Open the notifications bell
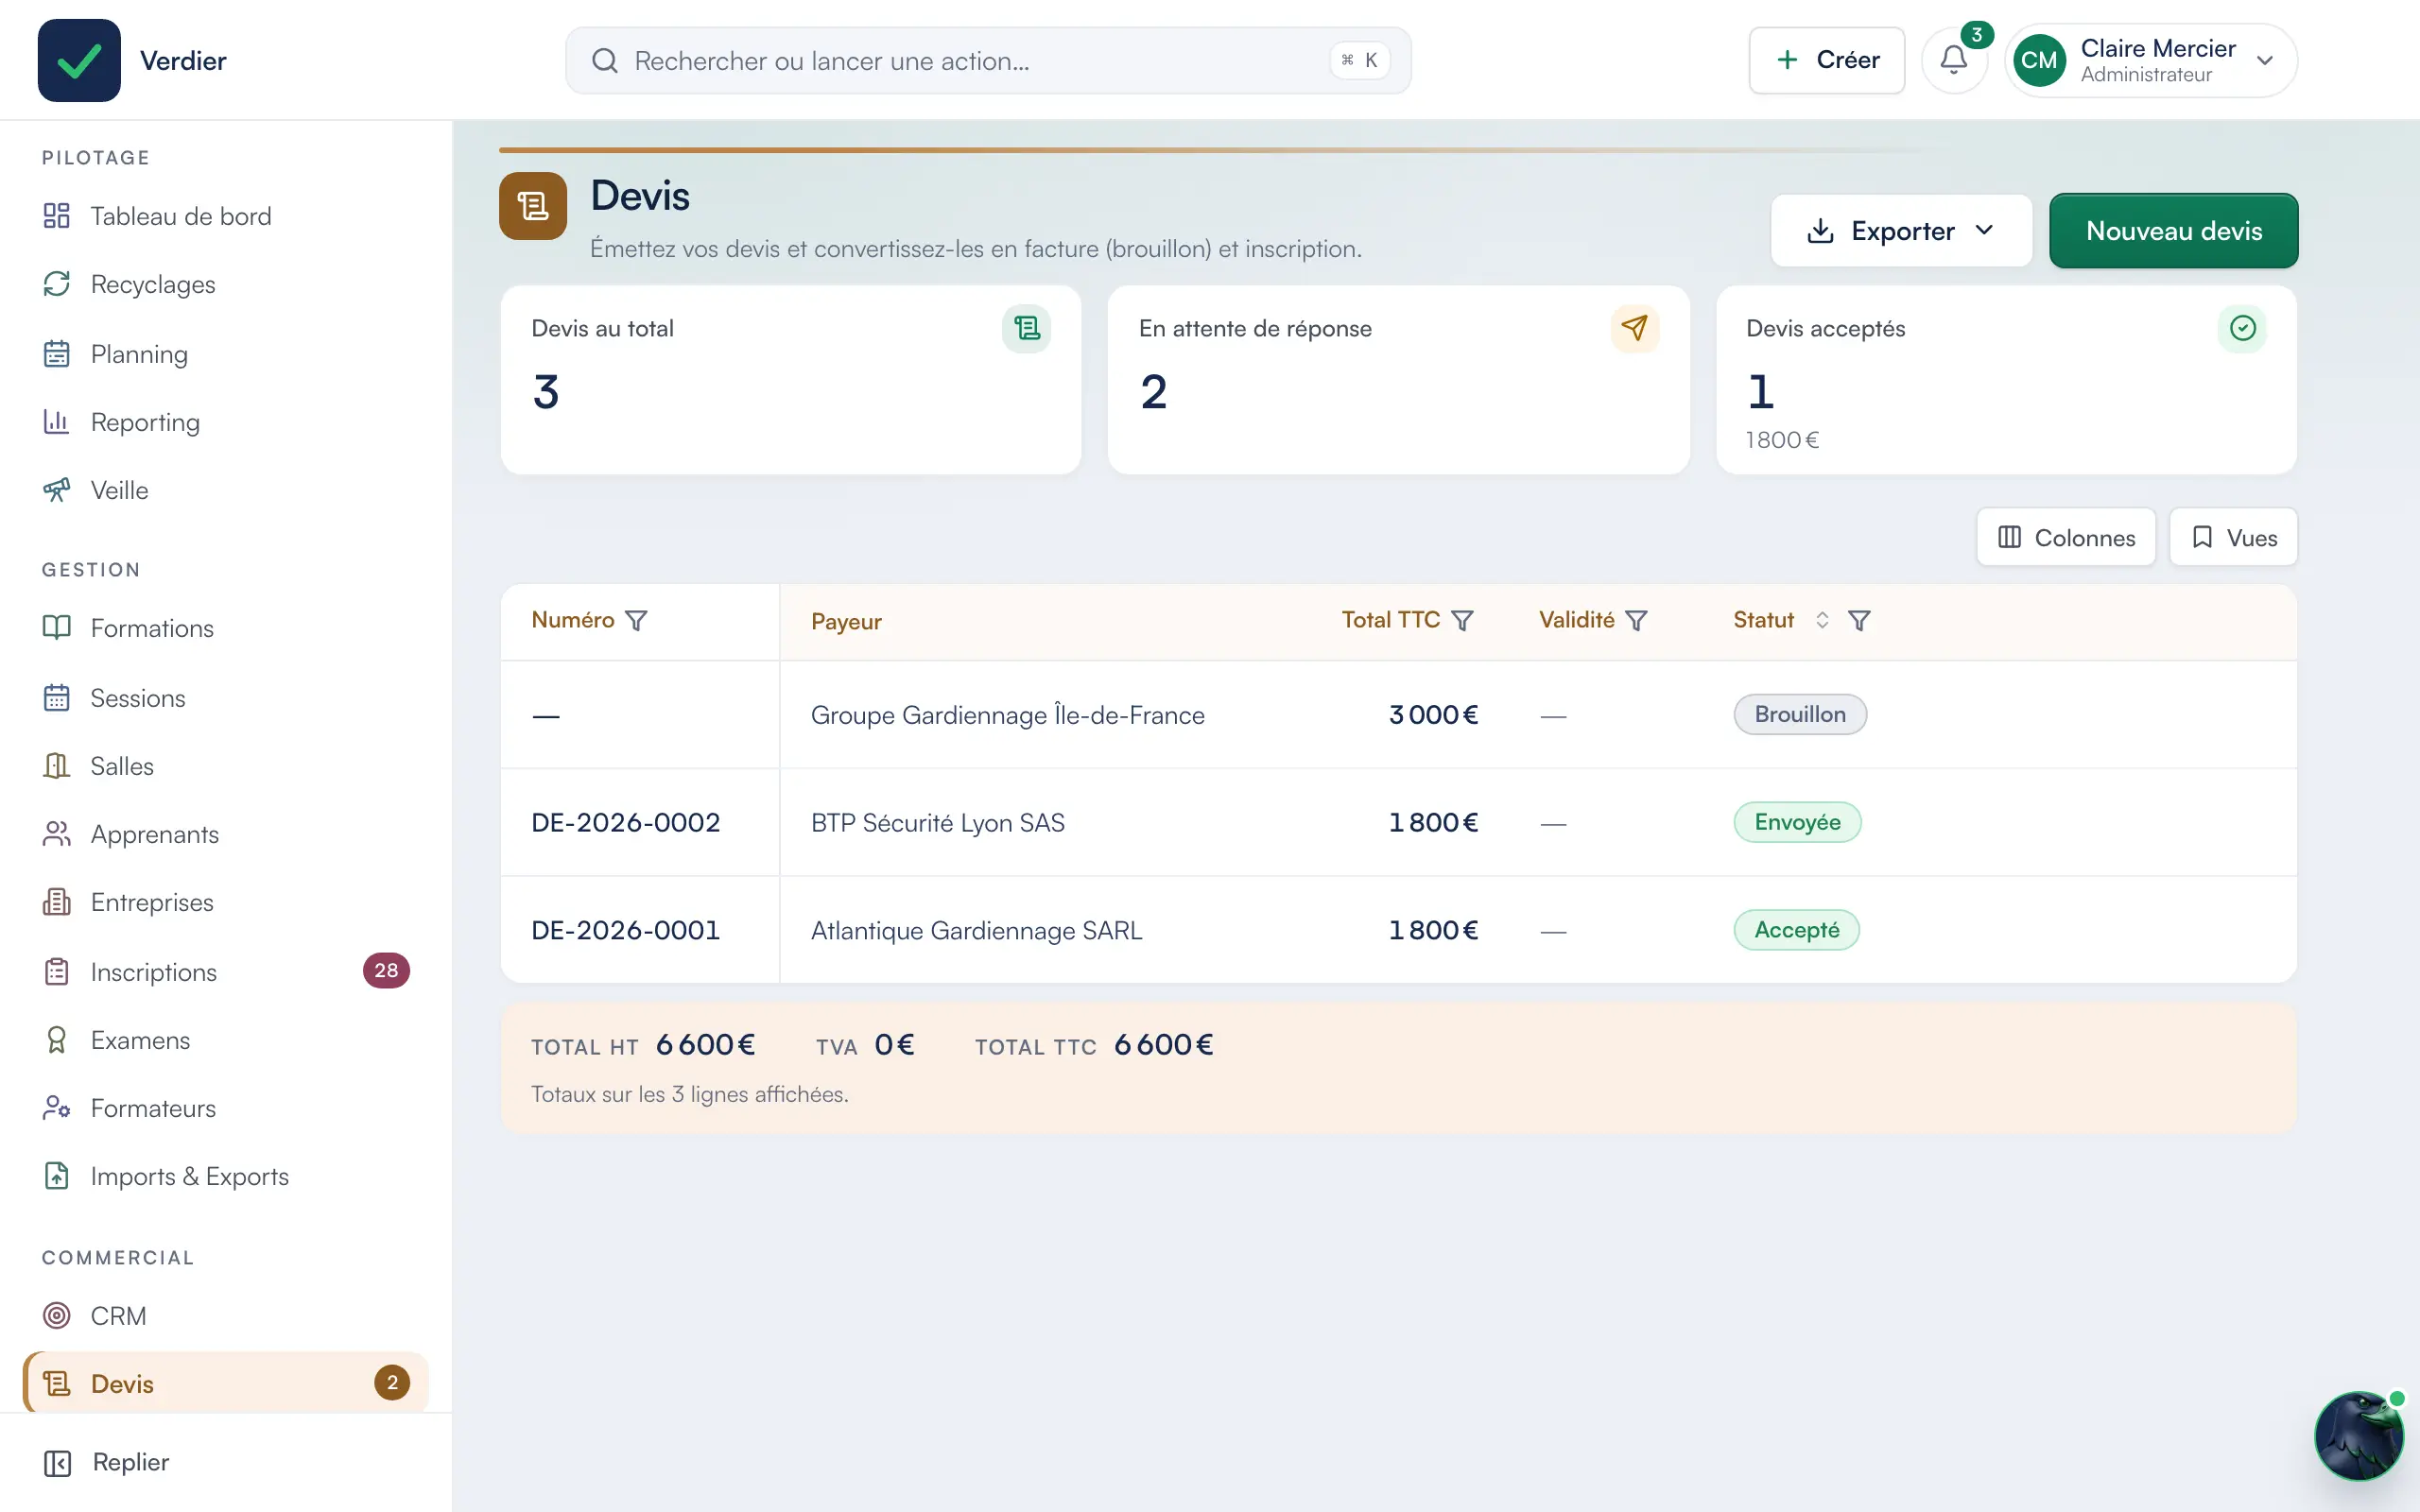This screenshot has width=2420, height=1512. 1953,60
